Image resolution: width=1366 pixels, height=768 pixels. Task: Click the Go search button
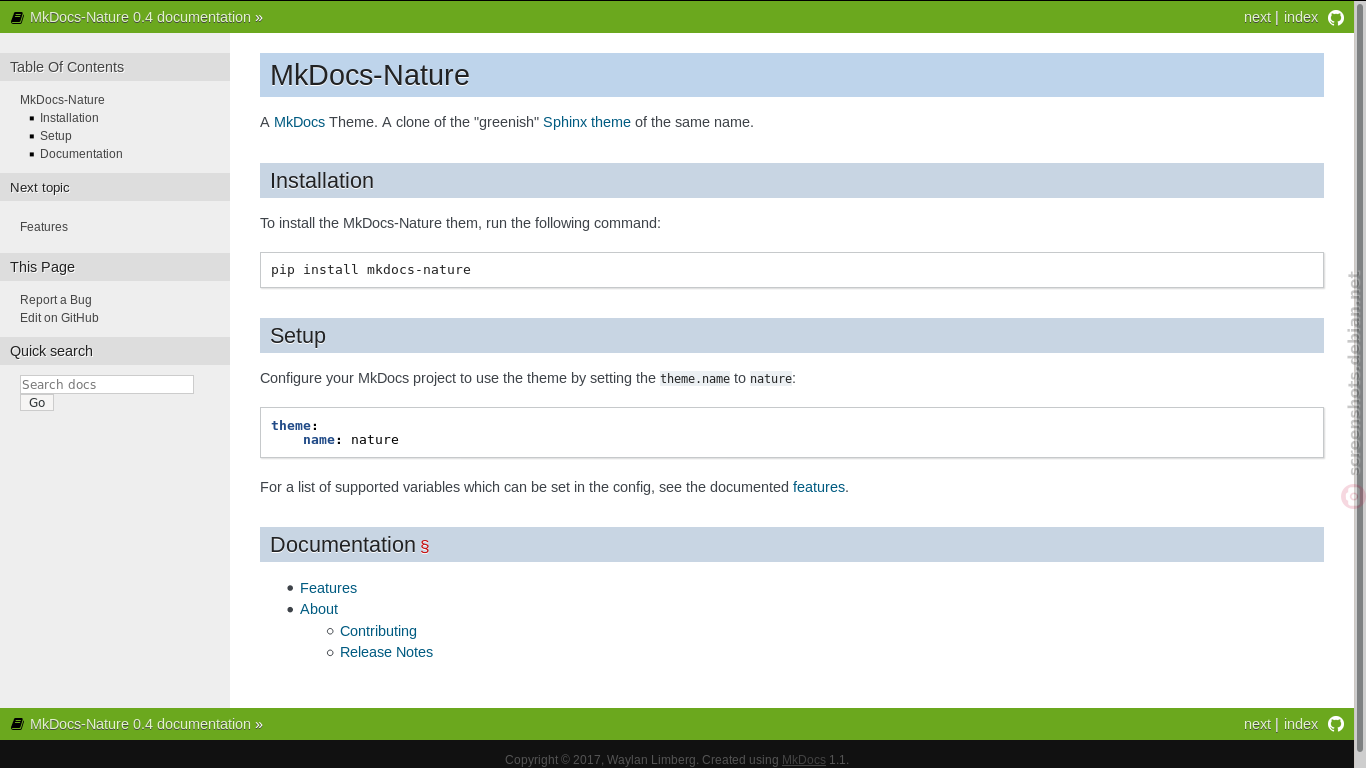[x=37, y=403]
